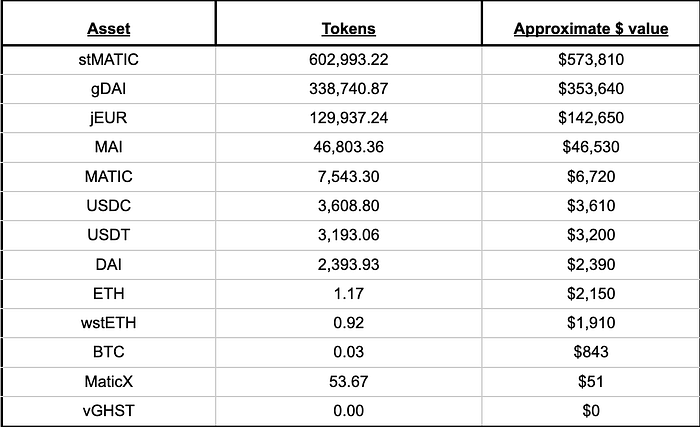The image size is (700, 427).
Task: Click the ETH tokens cell 1.17
Action: point(349,293)
